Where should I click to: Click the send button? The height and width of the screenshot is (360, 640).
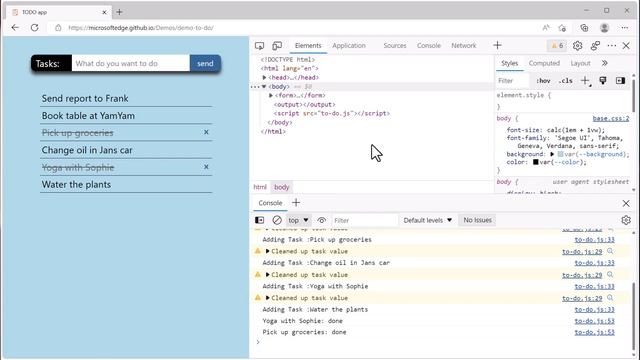[205, 64]
